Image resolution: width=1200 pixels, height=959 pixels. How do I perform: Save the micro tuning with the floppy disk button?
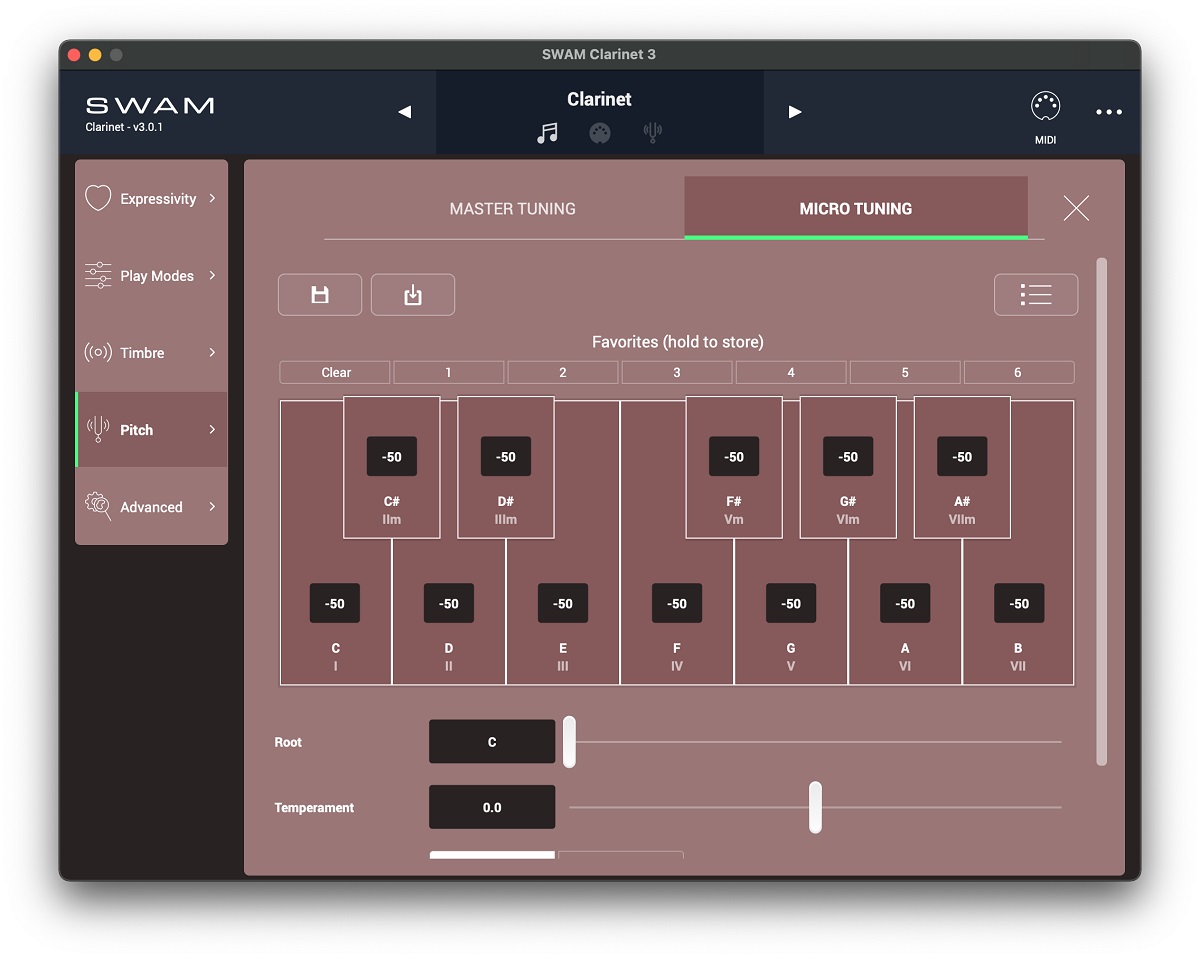320,295
